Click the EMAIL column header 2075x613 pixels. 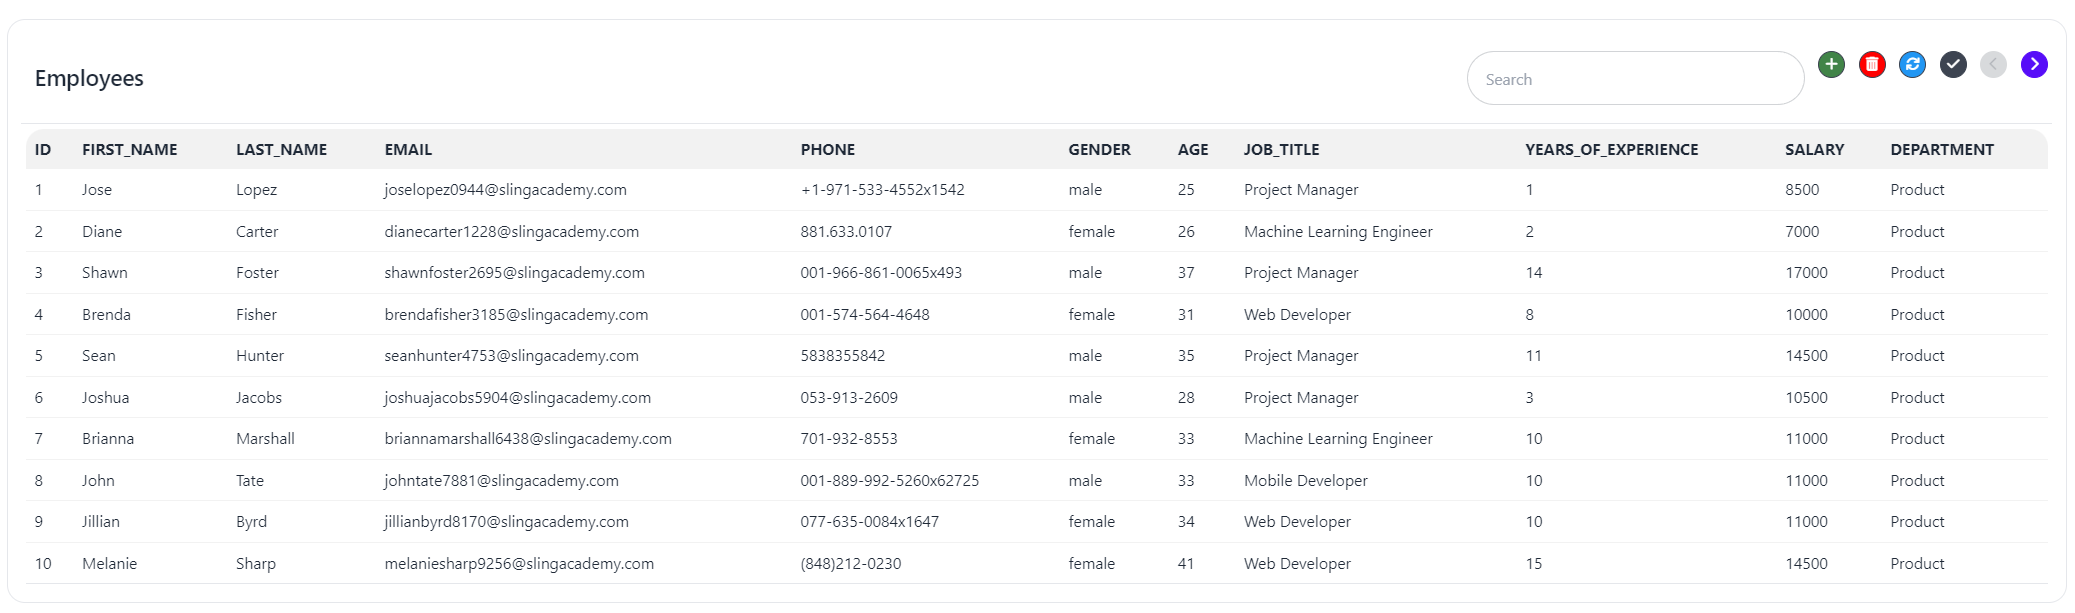click(408, 150)
